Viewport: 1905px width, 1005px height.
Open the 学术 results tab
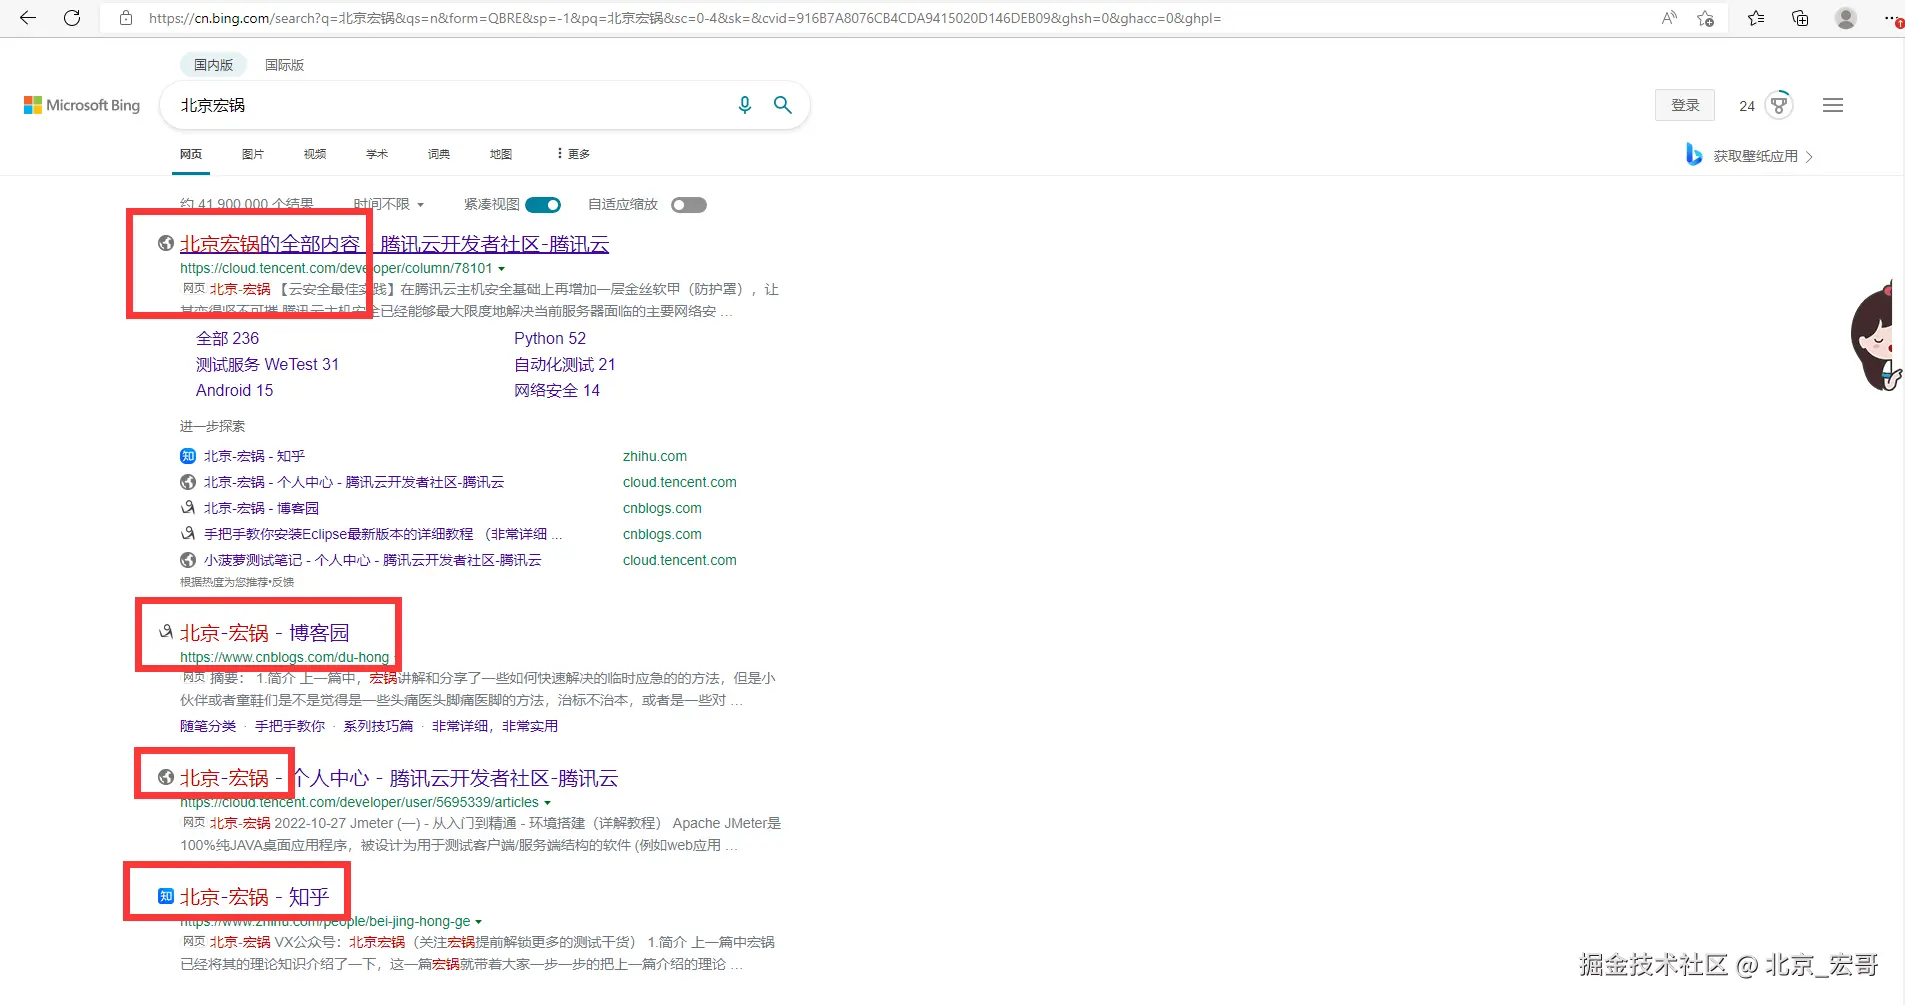(x=377, y=154)
